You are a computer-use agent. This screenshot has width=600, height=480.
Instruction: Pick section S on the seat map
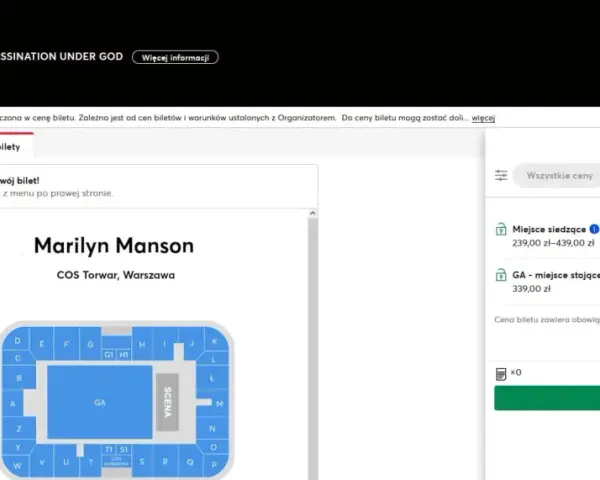click(x=142, y=461)
